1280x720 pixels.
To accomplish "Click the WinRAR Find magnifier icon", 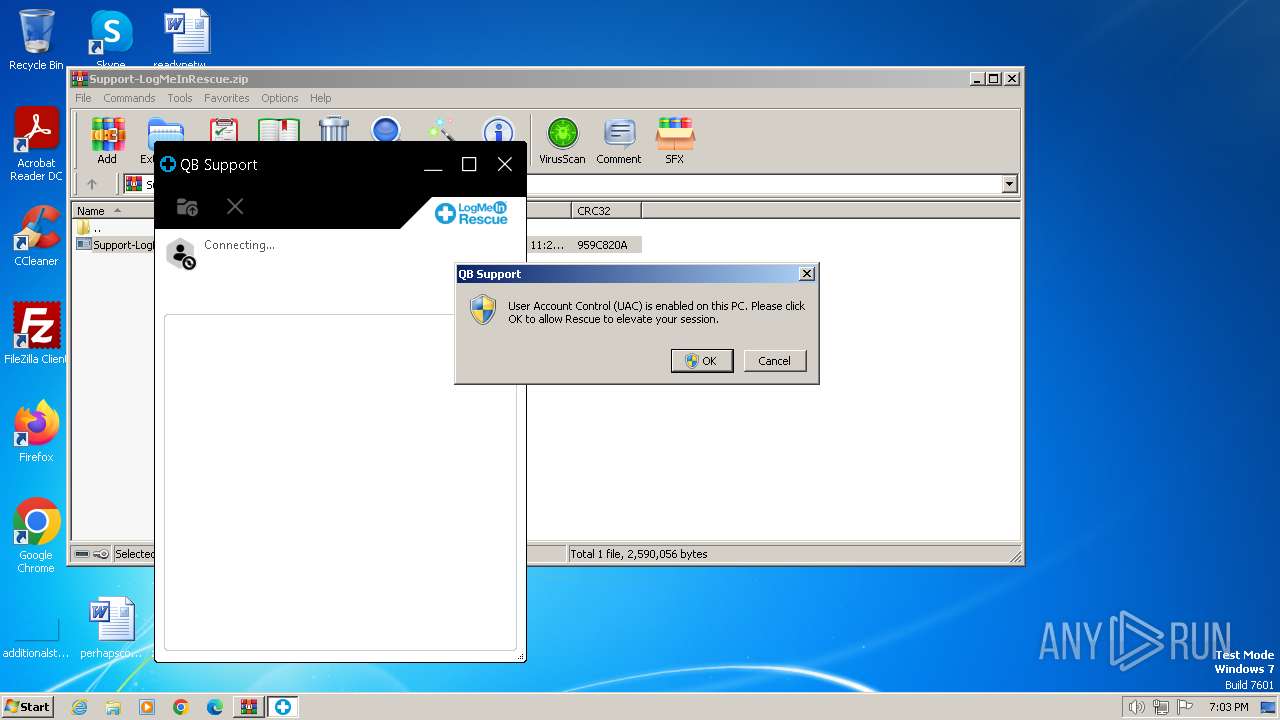I will click(386, 130).
